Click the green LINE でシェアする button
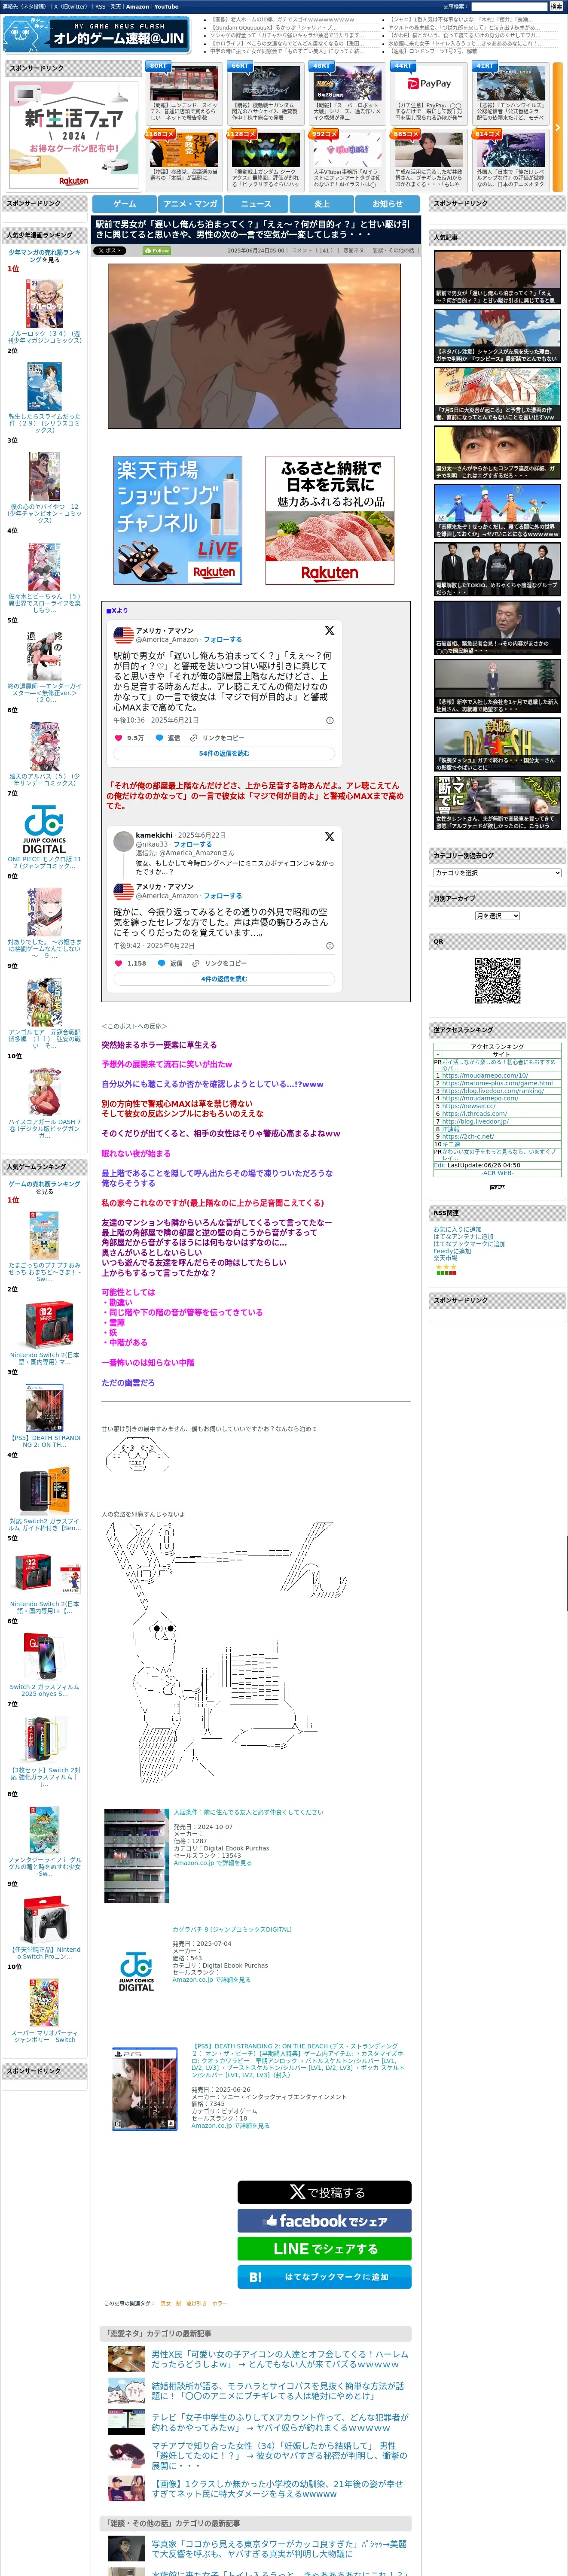The height and width of the screenshot is (2576, 568). [x=324, y=2248]
